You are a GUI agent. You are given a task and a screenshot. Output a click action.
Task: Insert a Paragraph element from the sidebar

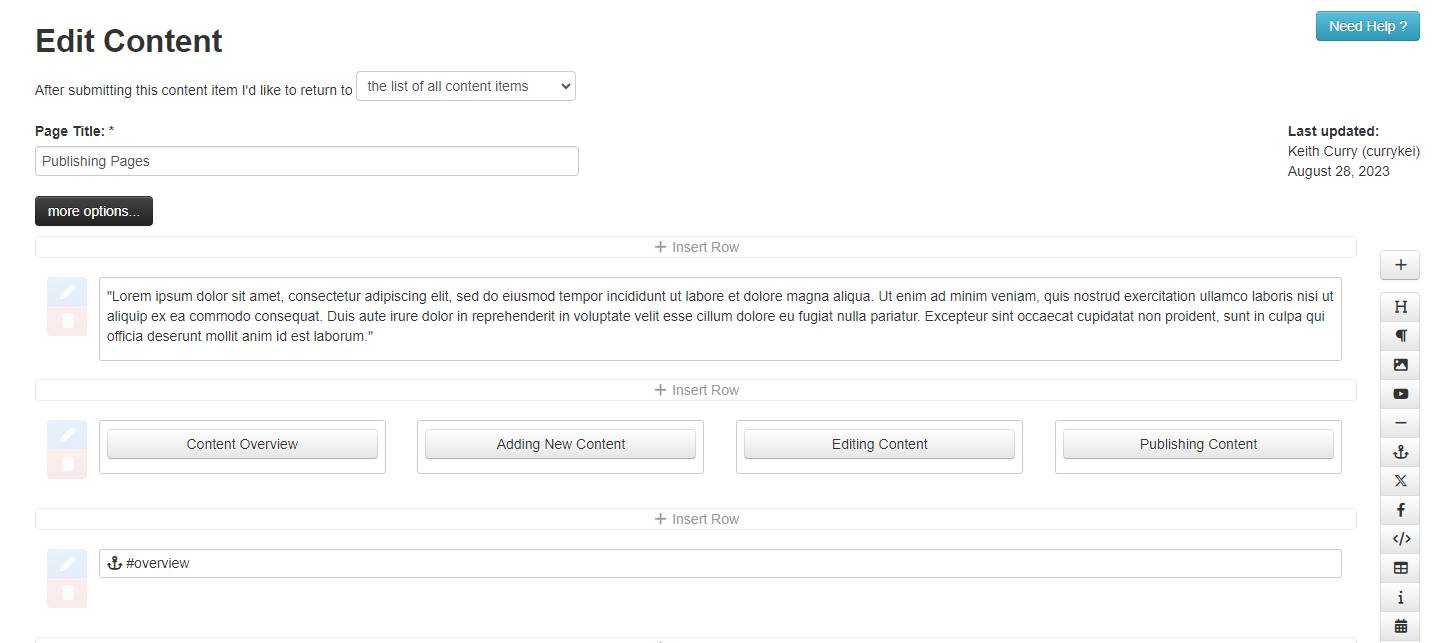click(1399, 335)
